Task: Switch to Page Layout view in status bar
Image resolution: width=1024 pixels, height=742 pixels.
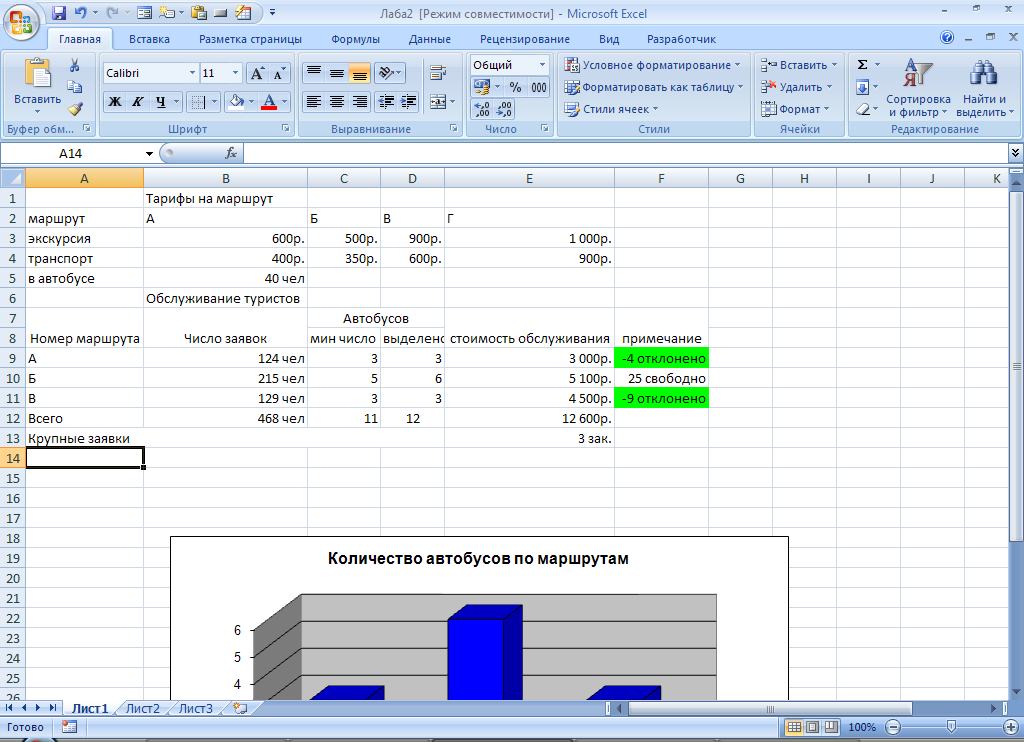Action: click(x=812, y=727)
